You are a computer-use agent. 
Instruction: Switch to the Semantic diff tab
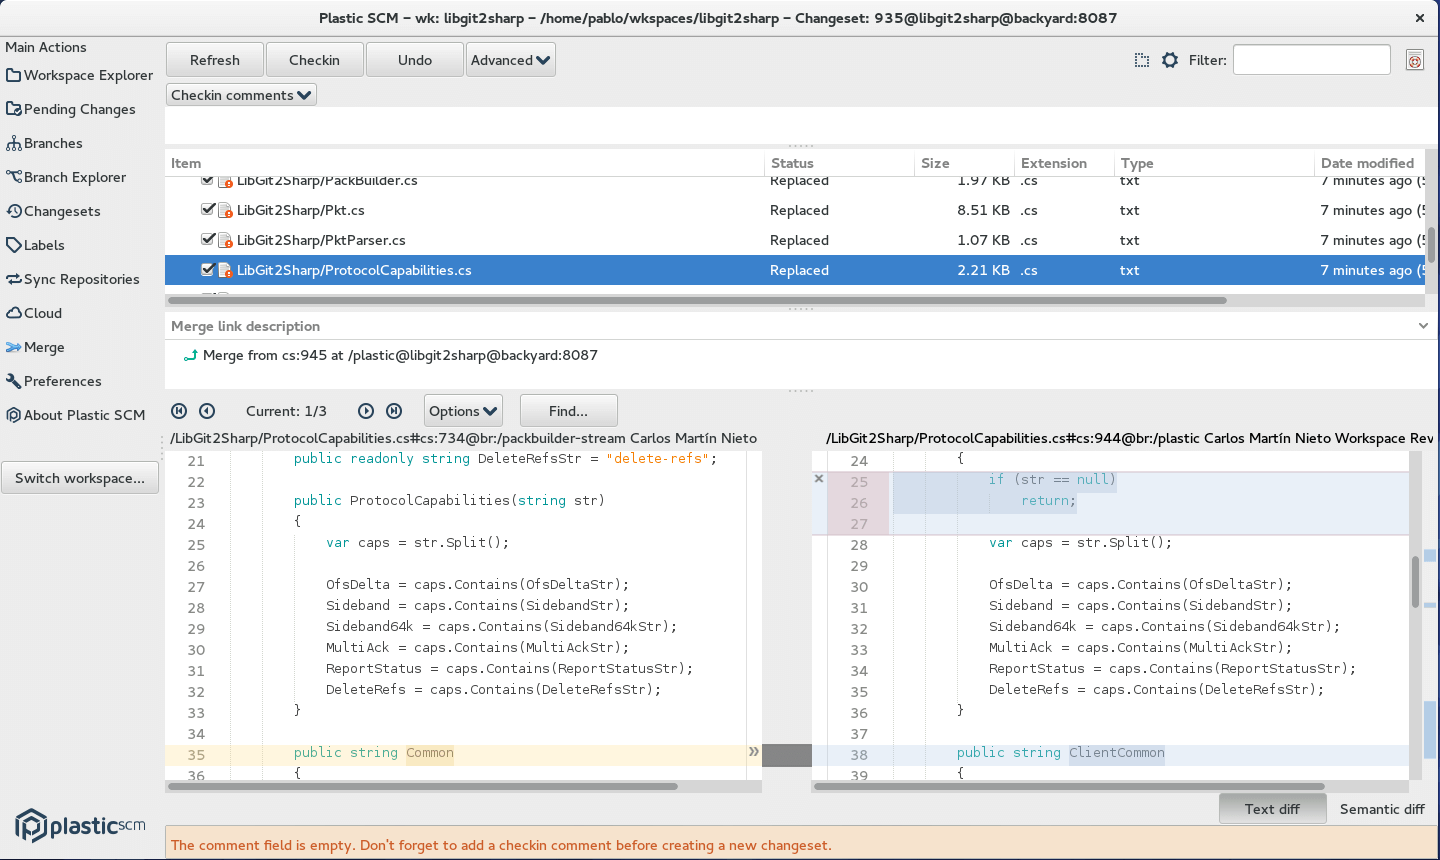(1382, 809)
